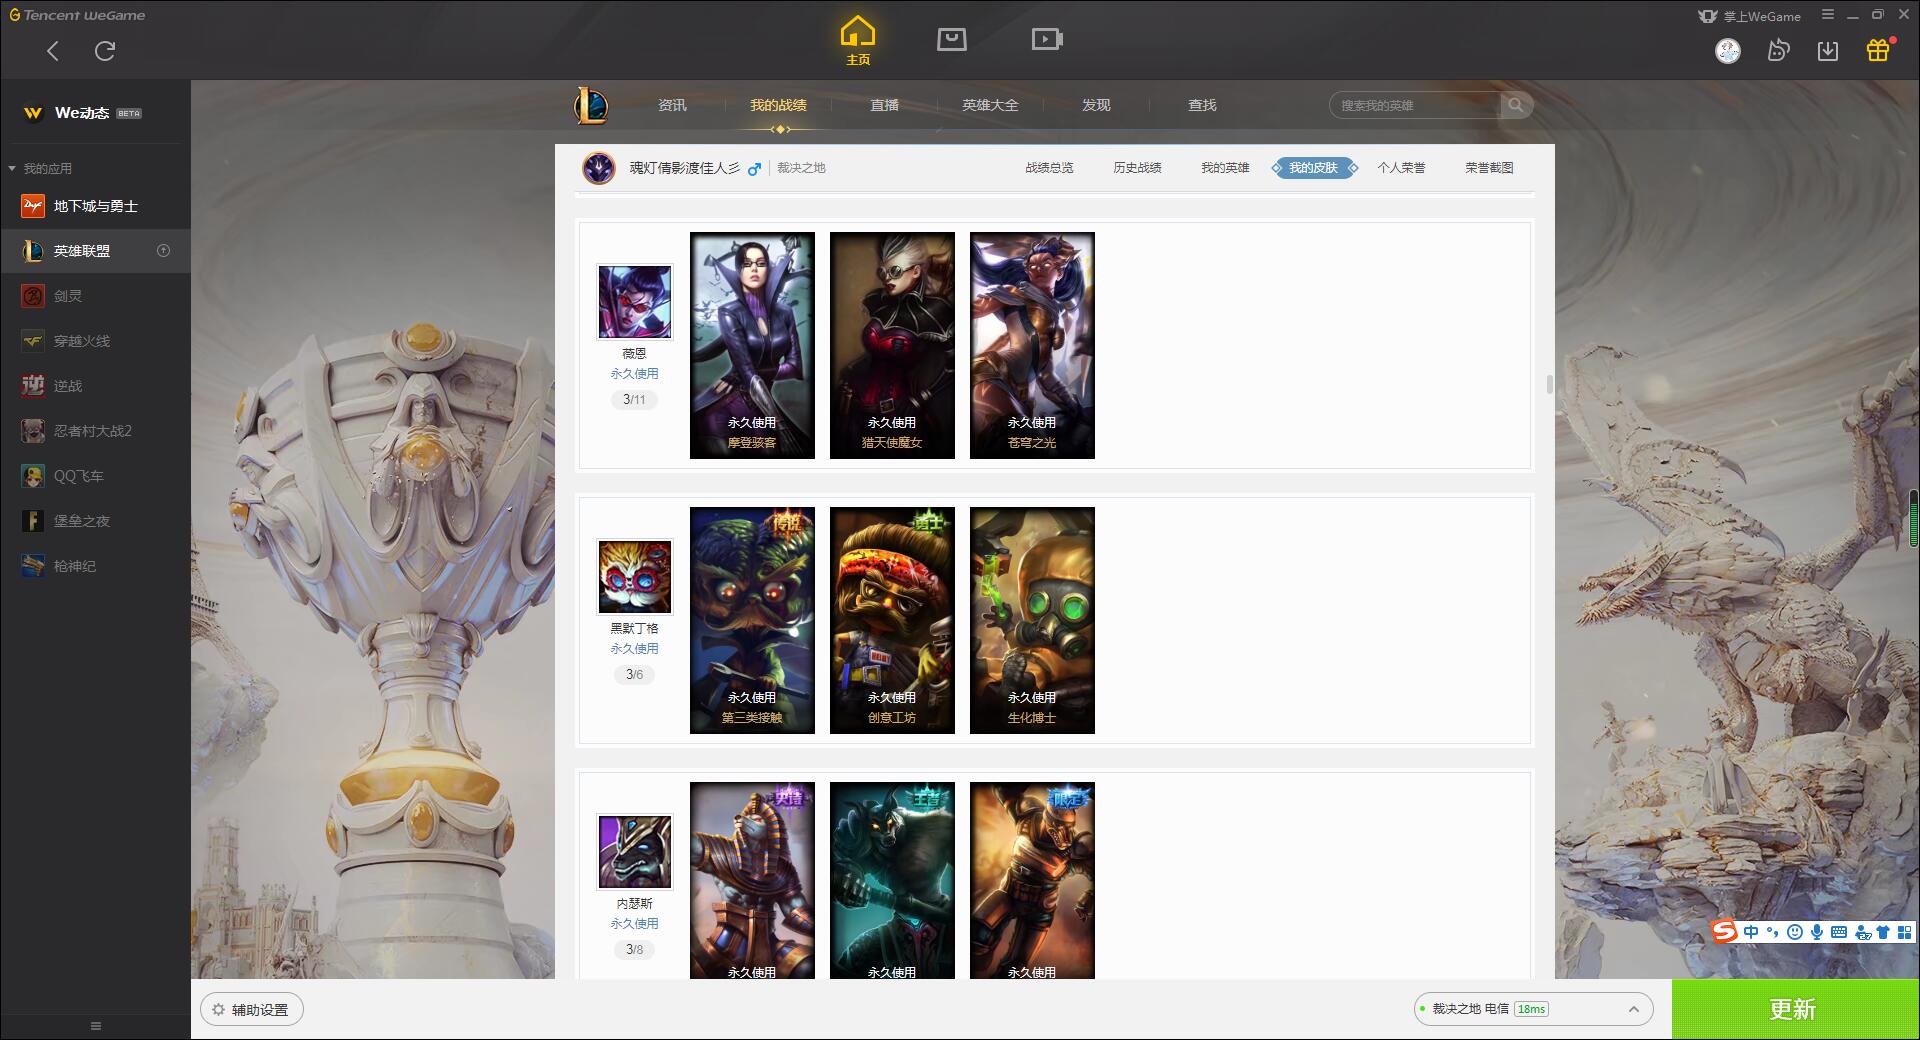The image size is (1920, 1040).
Task: Open the gift box rewards icon
Action: [1878, 50]
